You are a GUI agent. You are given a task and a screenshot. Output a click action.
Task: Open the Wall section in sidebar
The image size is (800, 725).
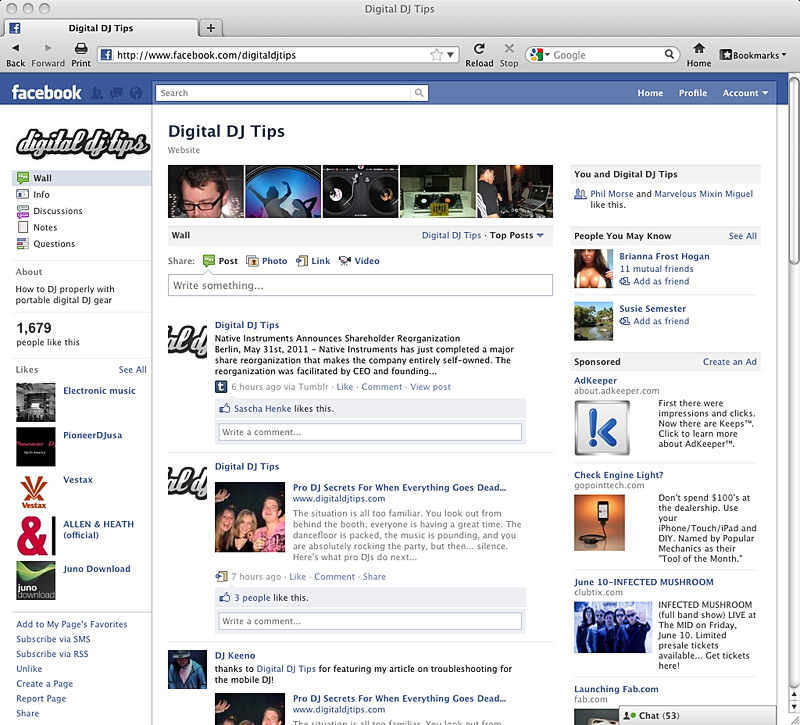82,178
